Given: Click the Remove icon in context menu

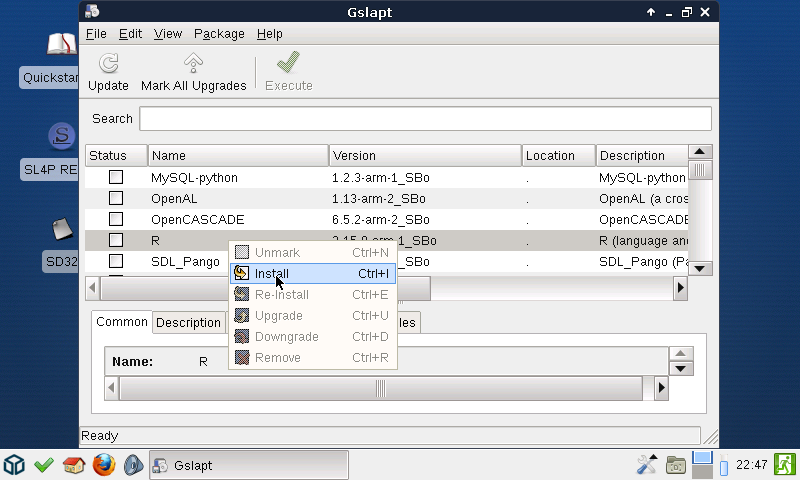Looking at the screenshot, I should 241,358.
